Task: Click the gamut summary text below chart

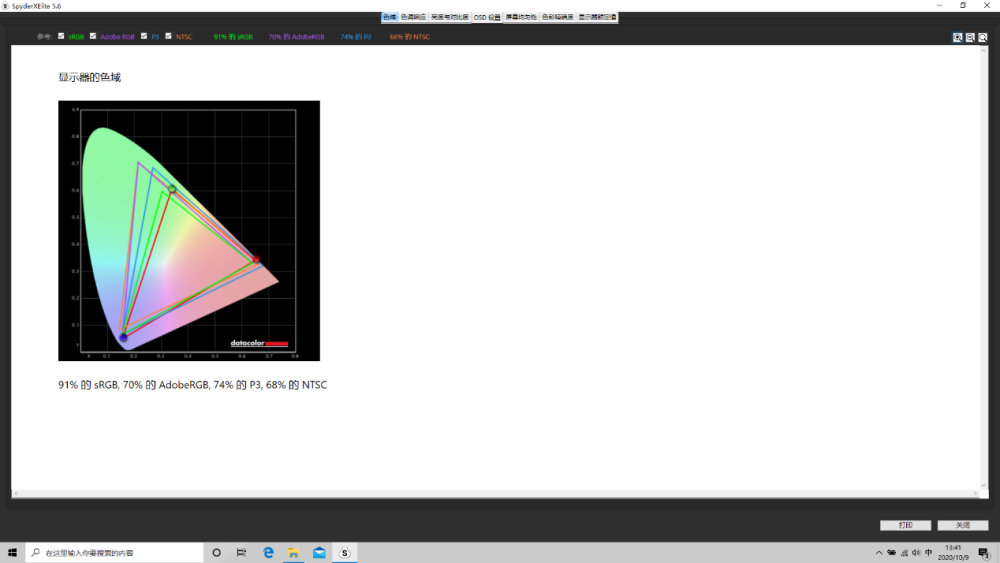Action: pos(193,385)
